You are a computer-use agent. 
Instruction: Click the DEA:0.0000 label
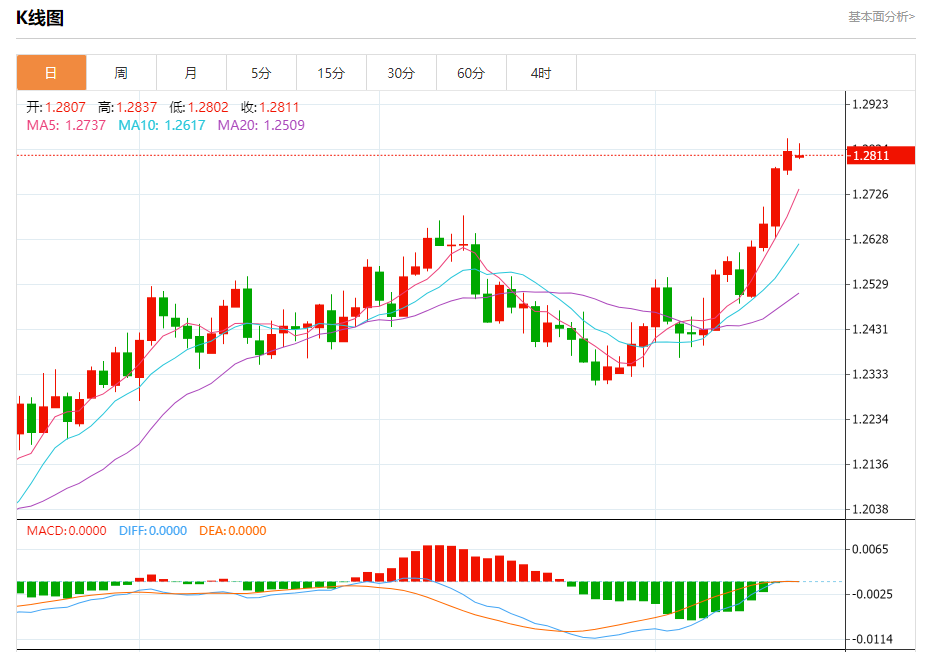[x=232, y=530]
